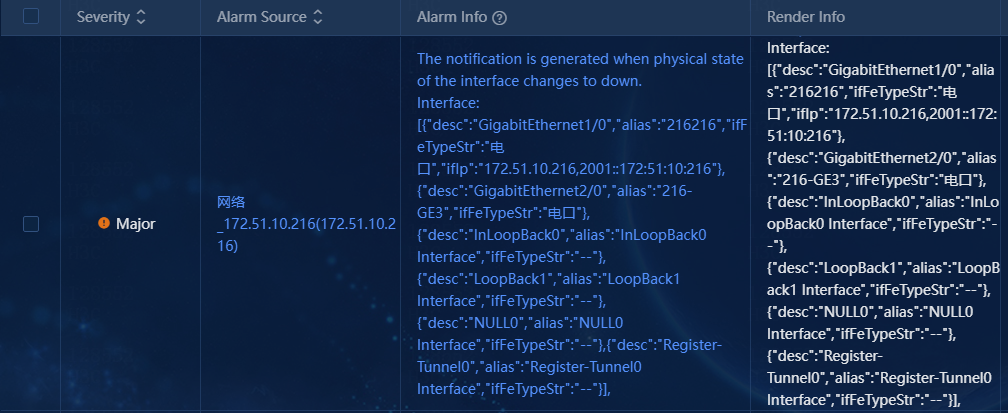Viewport: 1008px width, 413px height.
Task: Open the 'notification is generated' alarm description link
Action: (580, 70)
